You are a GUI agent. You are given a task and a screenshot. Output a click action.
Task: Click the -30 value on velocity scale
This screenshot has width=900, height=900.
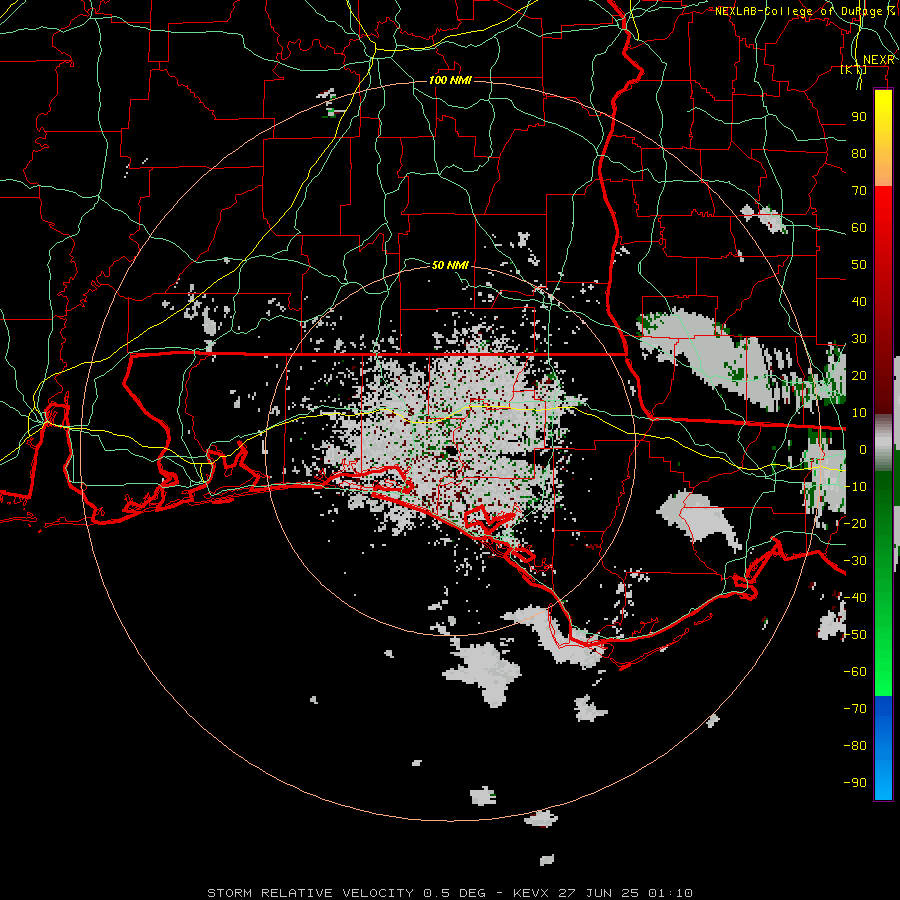pyautogui.click(x=855, y=561)
